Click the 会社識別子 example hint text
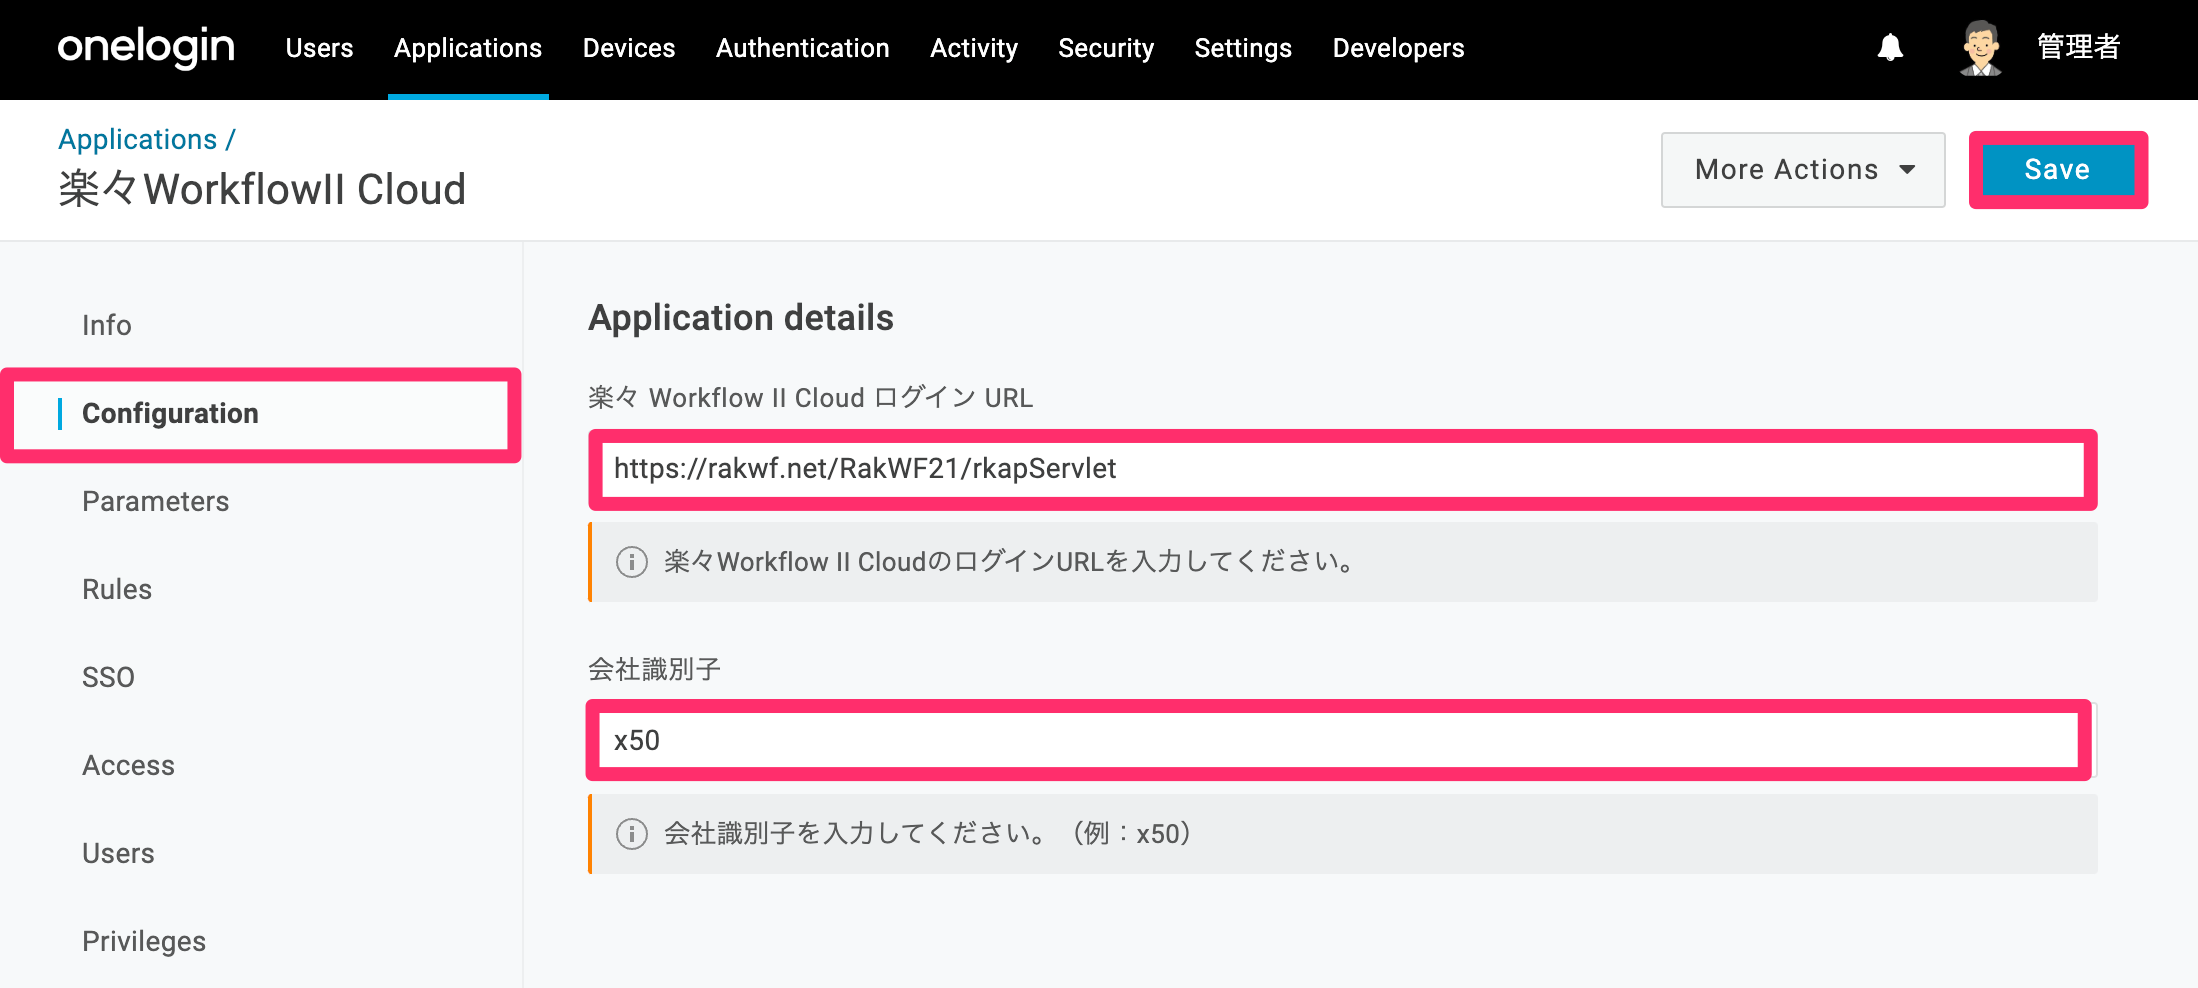2198x988 pixels. click(x=928, y=834)
